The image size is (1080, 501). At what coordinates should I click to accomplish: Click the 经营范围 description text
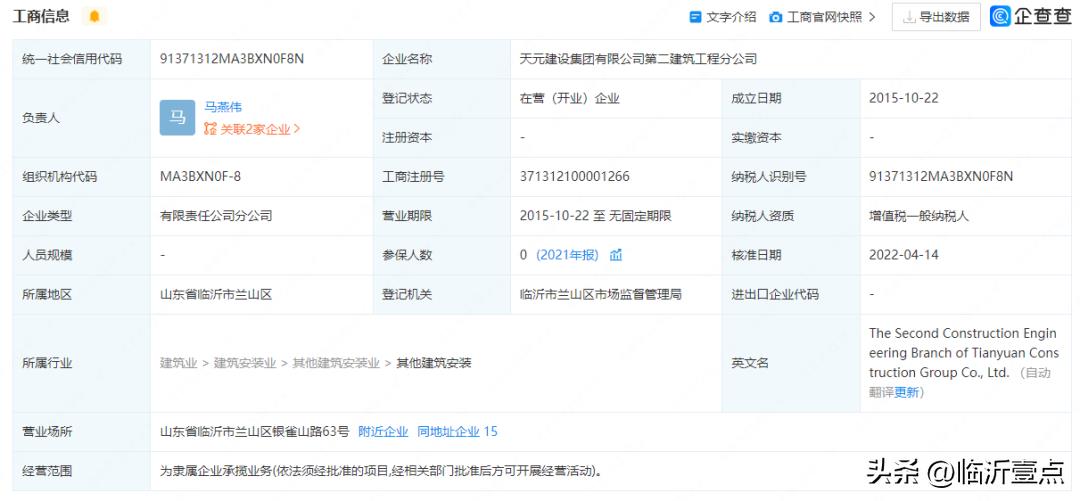(x=380, y=472)
